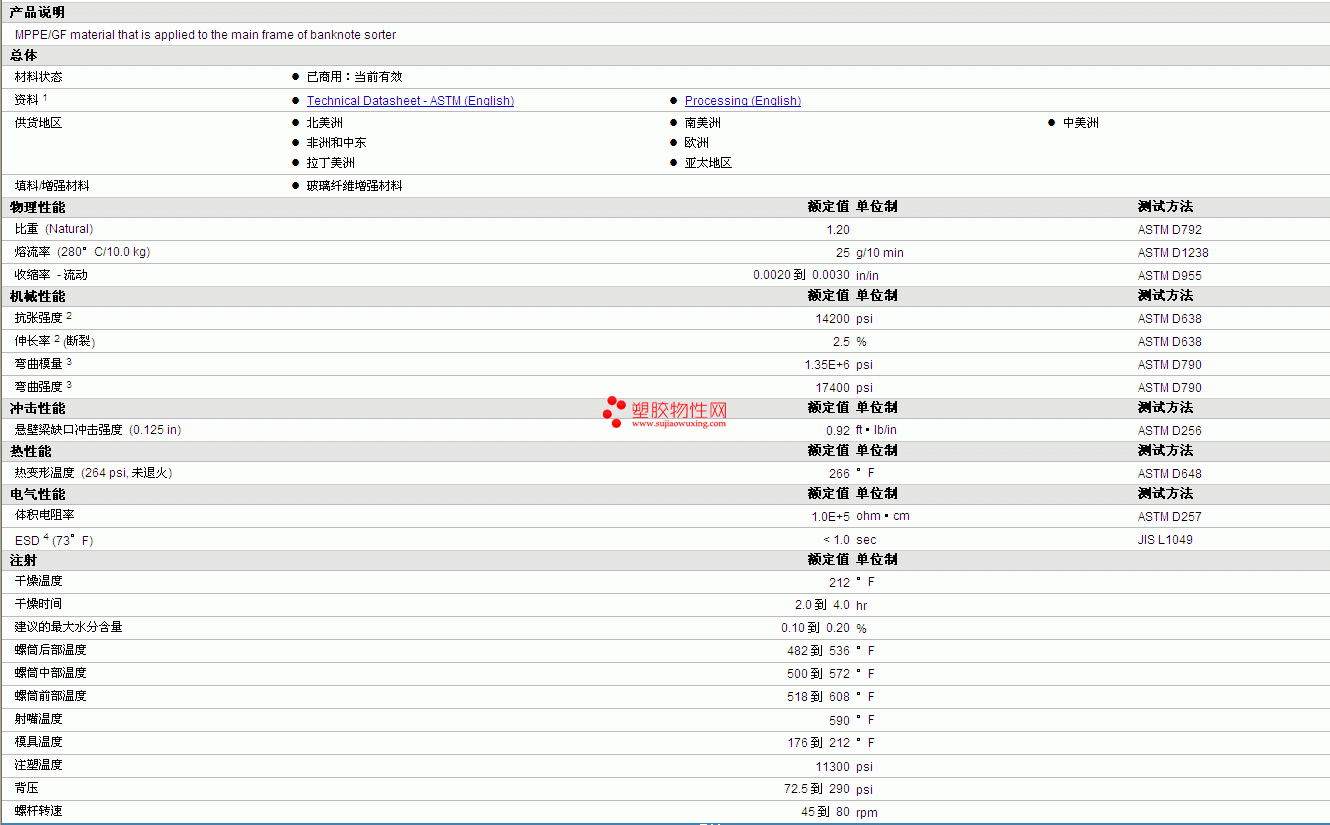Click the ESD test method JIS L1049
Image resolution: width=1330 pixels, height=825 pixels.
click(1165, 540)
